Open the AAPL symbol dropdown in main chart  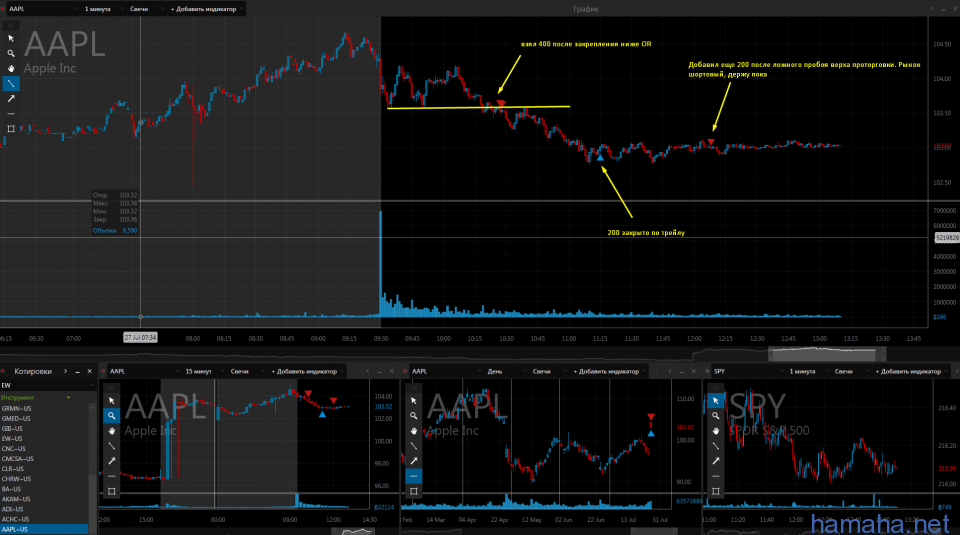coord(43,9)
